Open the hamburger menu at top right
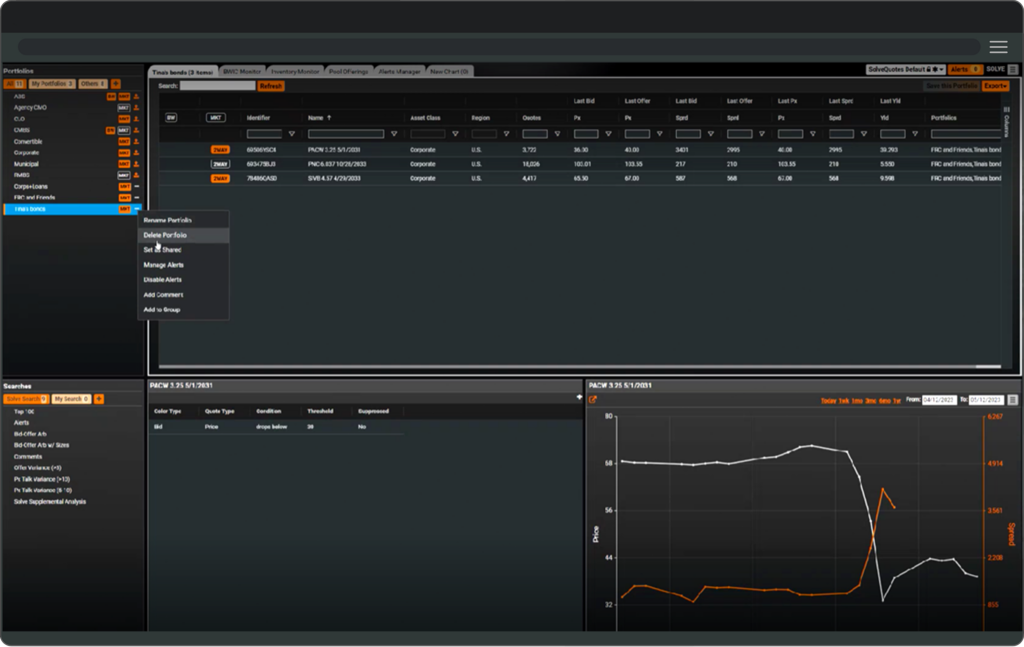1024x647 pixels. click(x=998, y=47)
